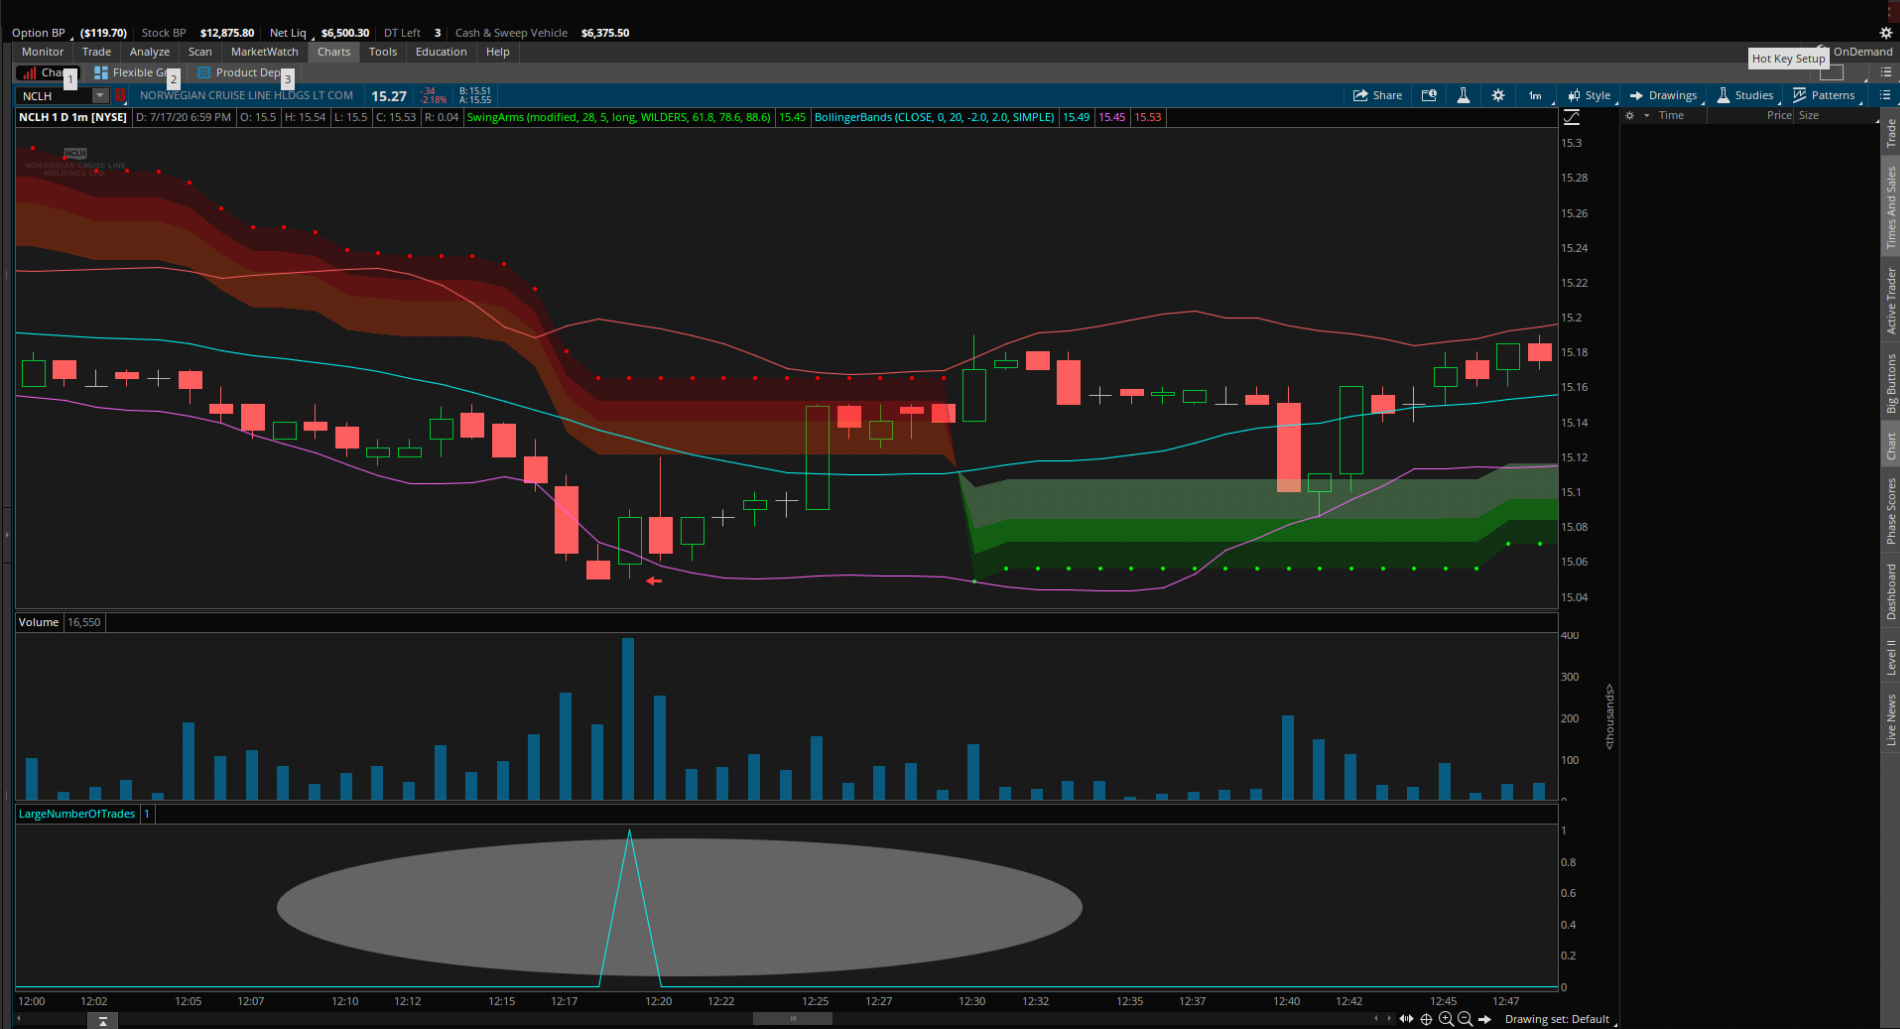Open chart settings gear icon
1900x1029 pixels.
coord(1498,96)
